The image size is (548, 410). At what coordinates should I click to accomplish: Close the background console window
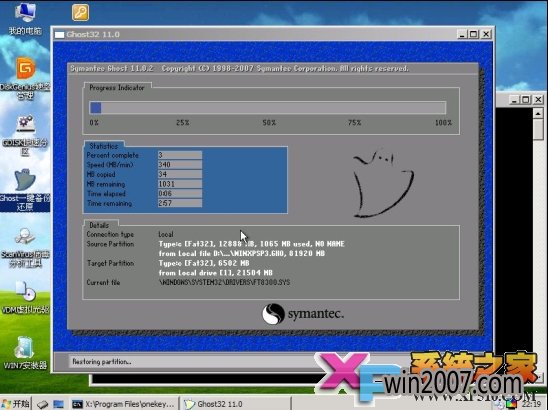pyautogui.click(x=539, y=100)
